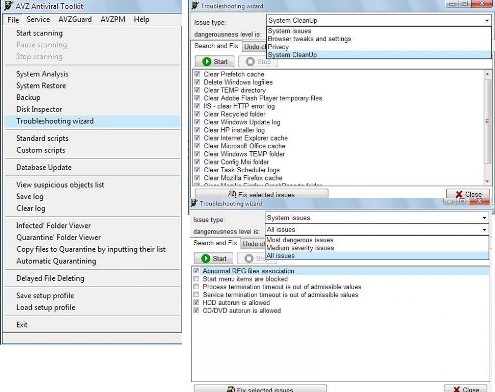Select Medium severity issues option
Viewport: 495px width, 392px height.
click(377, 248)
